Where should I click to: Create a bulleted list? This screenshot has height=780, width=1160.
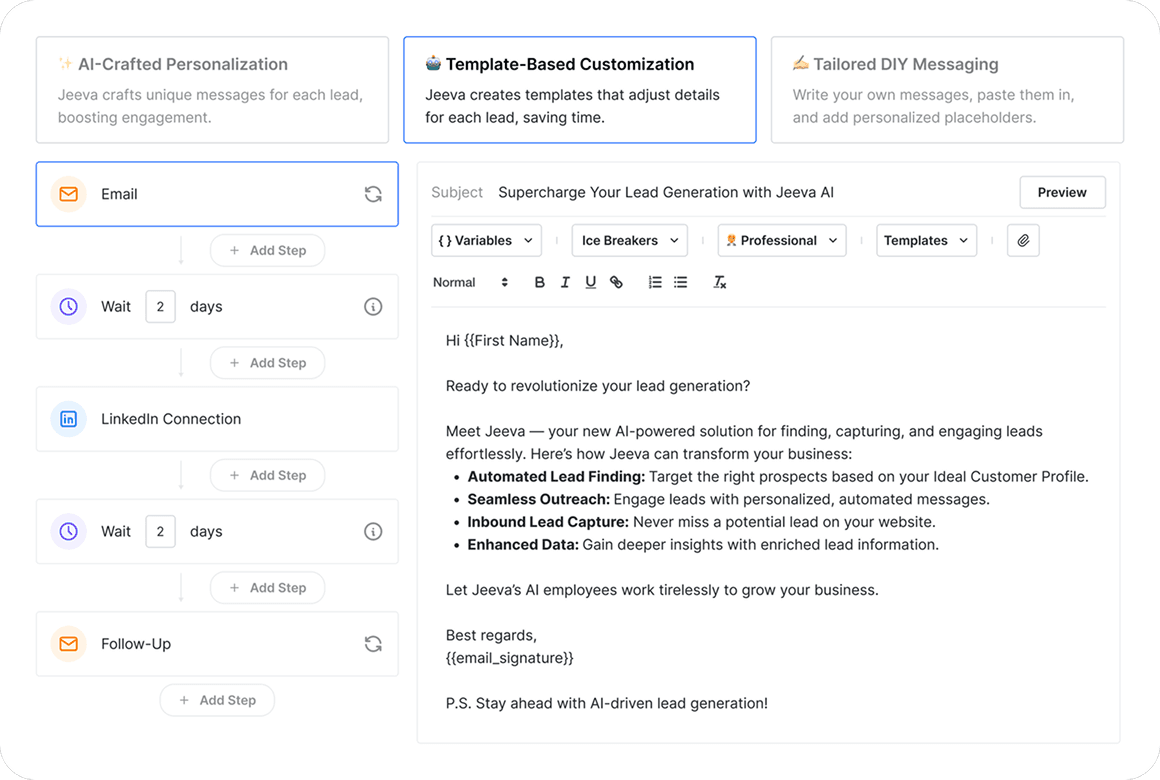click(x=681, y=282)
